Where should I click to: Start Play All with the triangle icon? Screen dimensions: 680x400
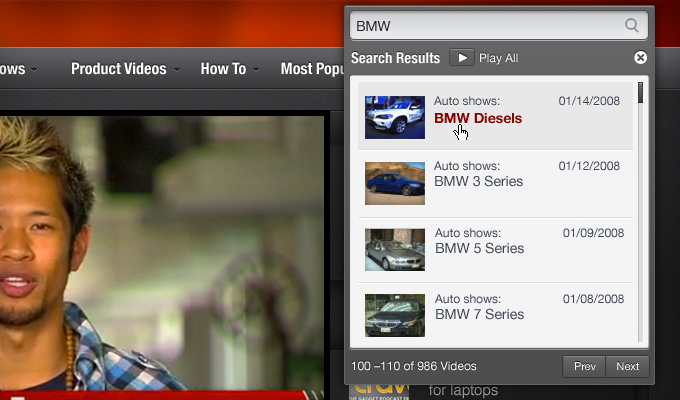coord(462,58)
